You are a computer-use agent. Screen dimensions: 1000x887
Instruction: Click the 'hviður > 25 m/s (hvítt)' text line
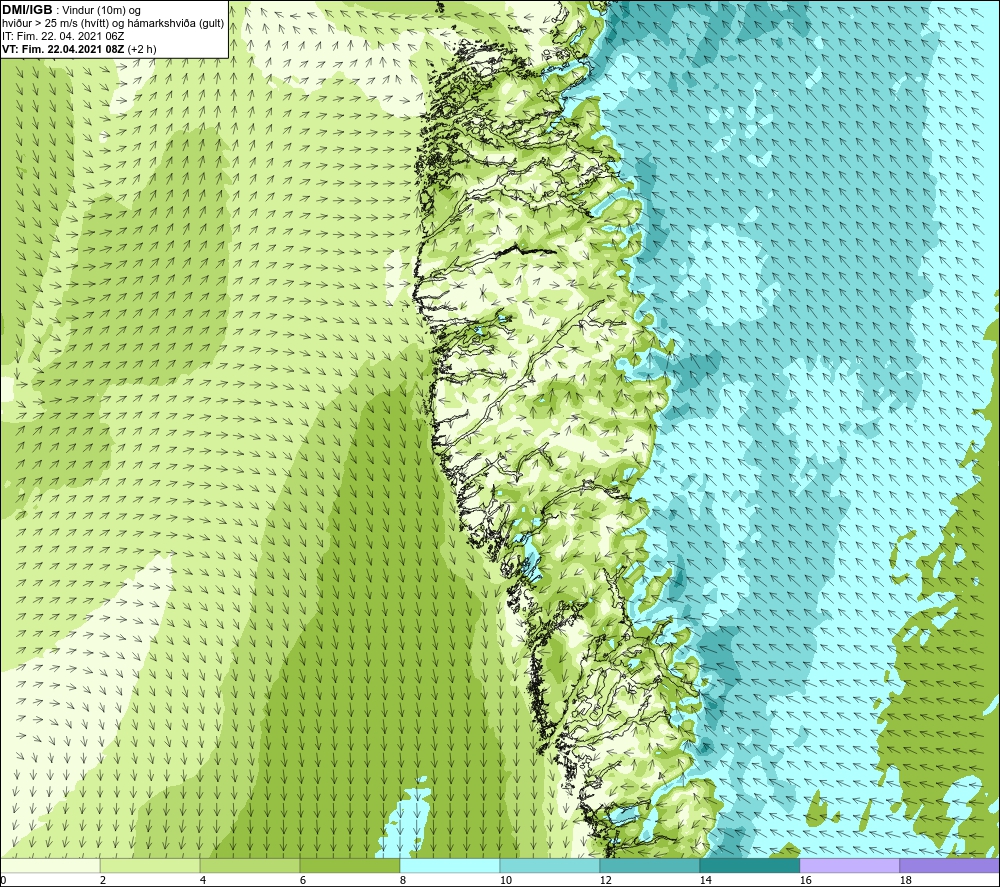coord(114,23)
